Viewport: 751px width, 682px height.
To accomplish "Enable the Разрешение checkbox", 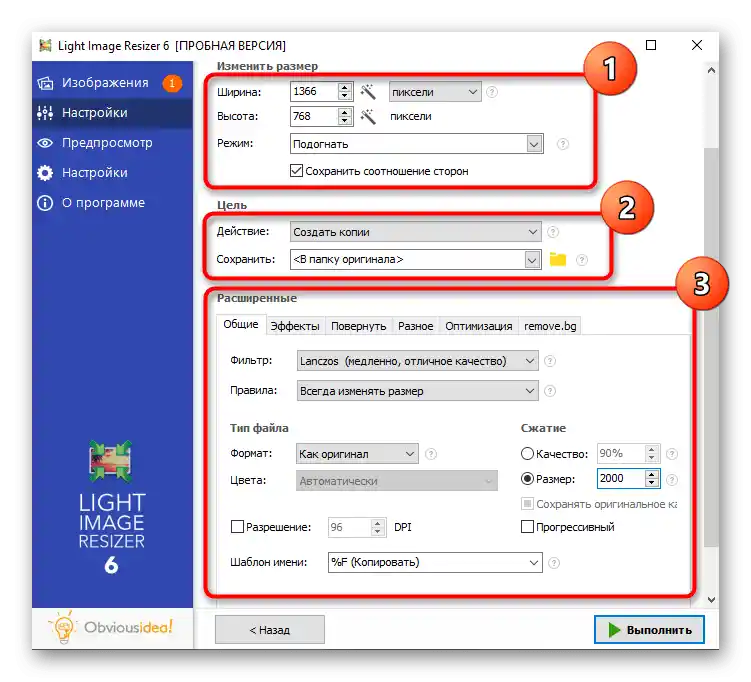I will click(237, 527).
